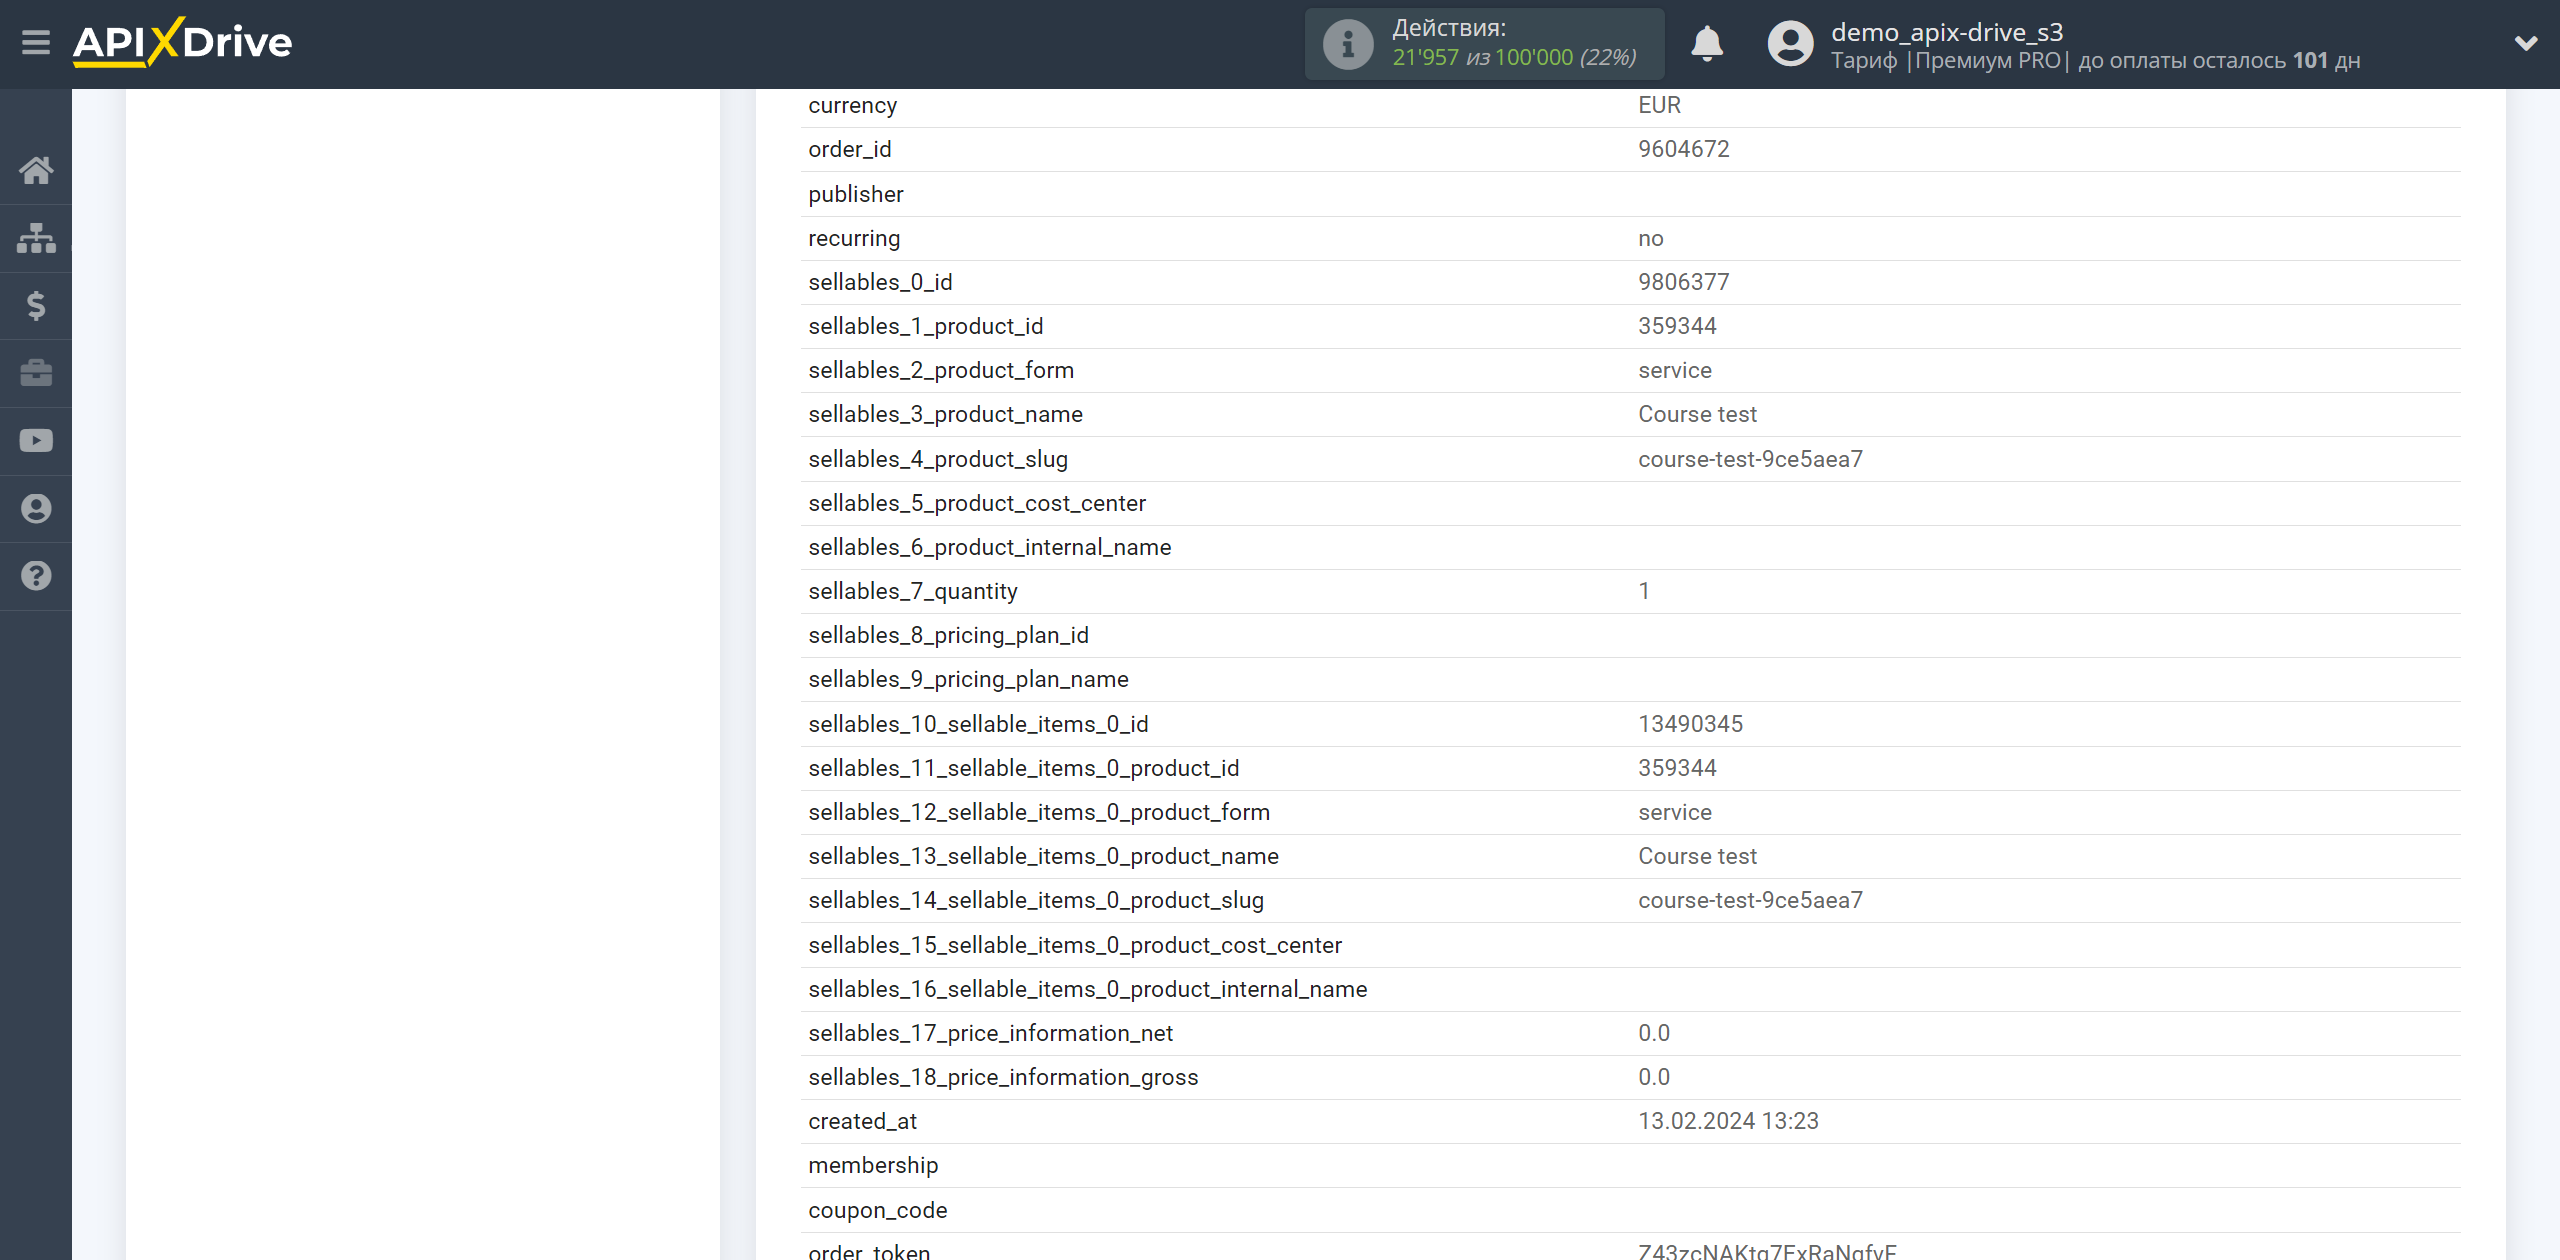The height and width of the screenshot is (1260, 2560).
Task: Go to Home in the sidebar
Action: pyautogui.click(x=36, y=170)
